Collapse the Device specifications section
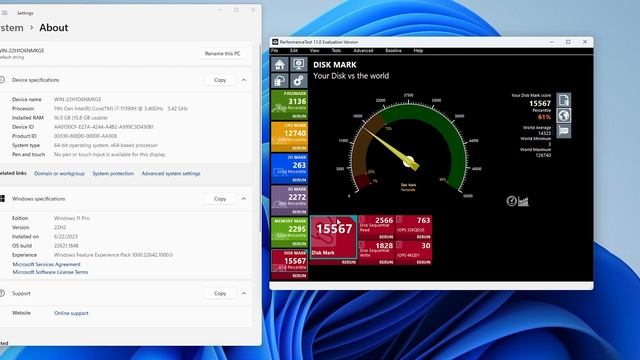This screenshot has width=640, height=360. pos(244,80)
